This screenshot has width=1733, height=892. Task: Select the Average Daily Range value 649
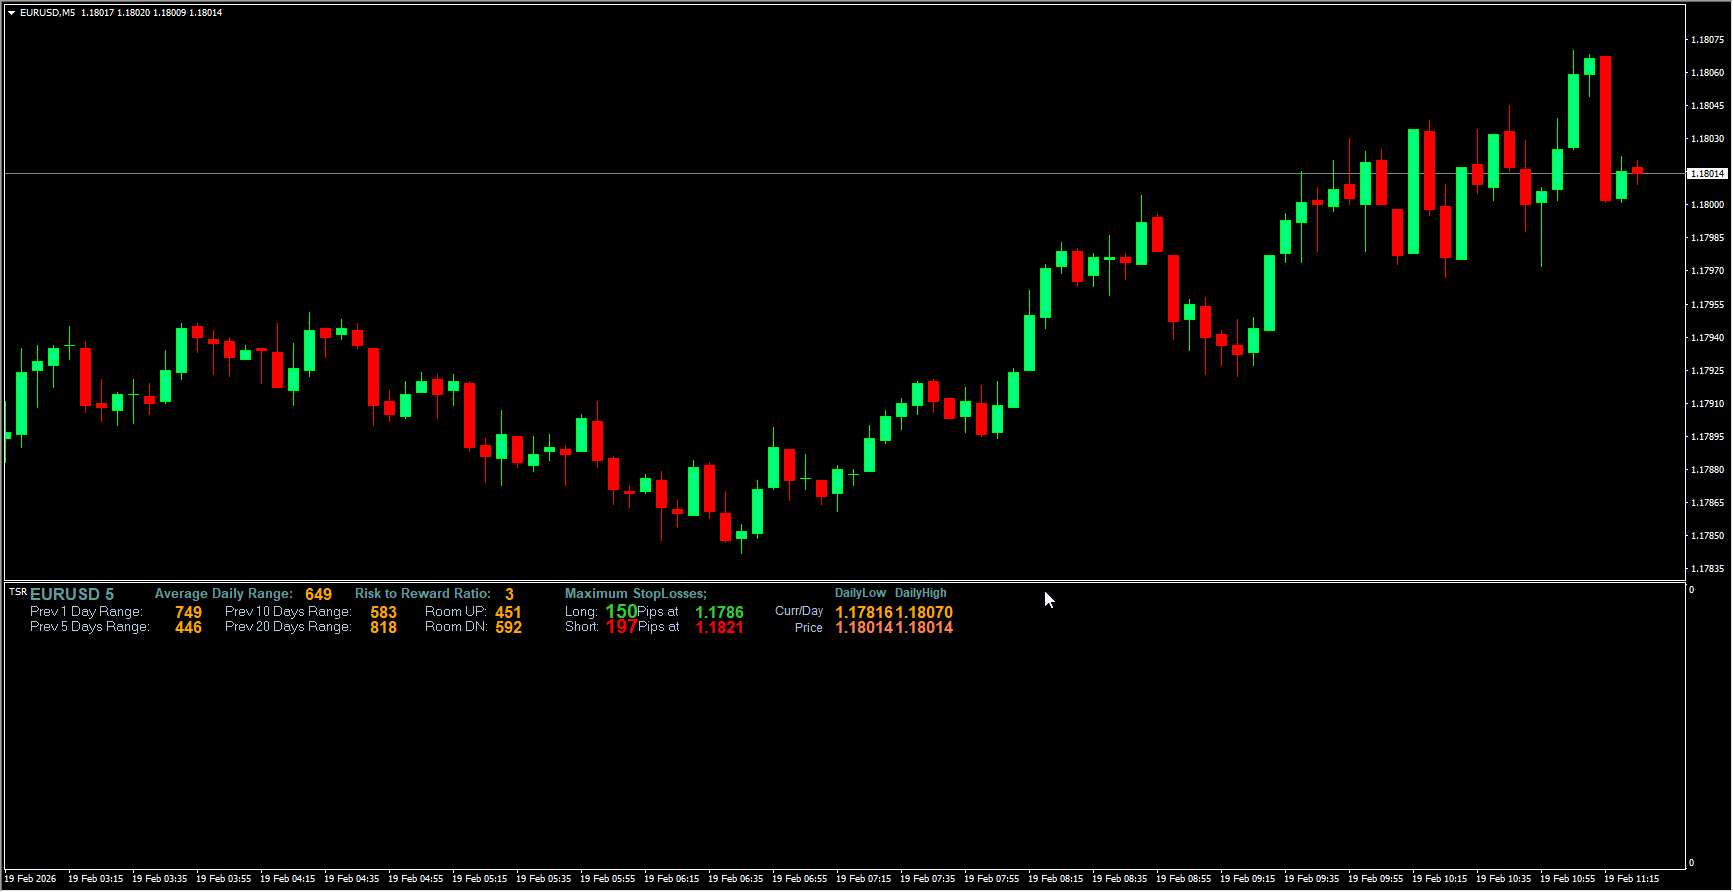pos(318,595)
